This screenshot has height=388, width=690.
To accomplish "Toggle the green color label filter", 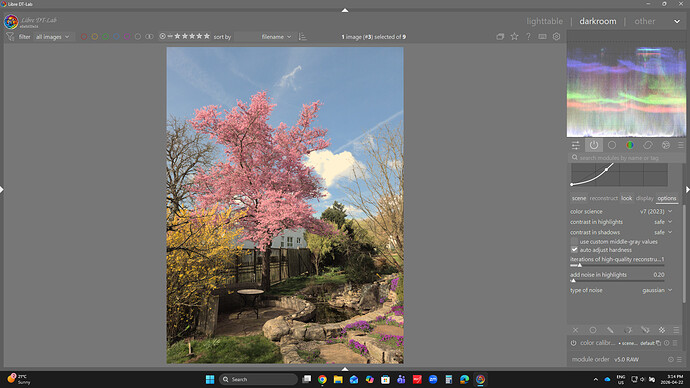I will (106, 37).
